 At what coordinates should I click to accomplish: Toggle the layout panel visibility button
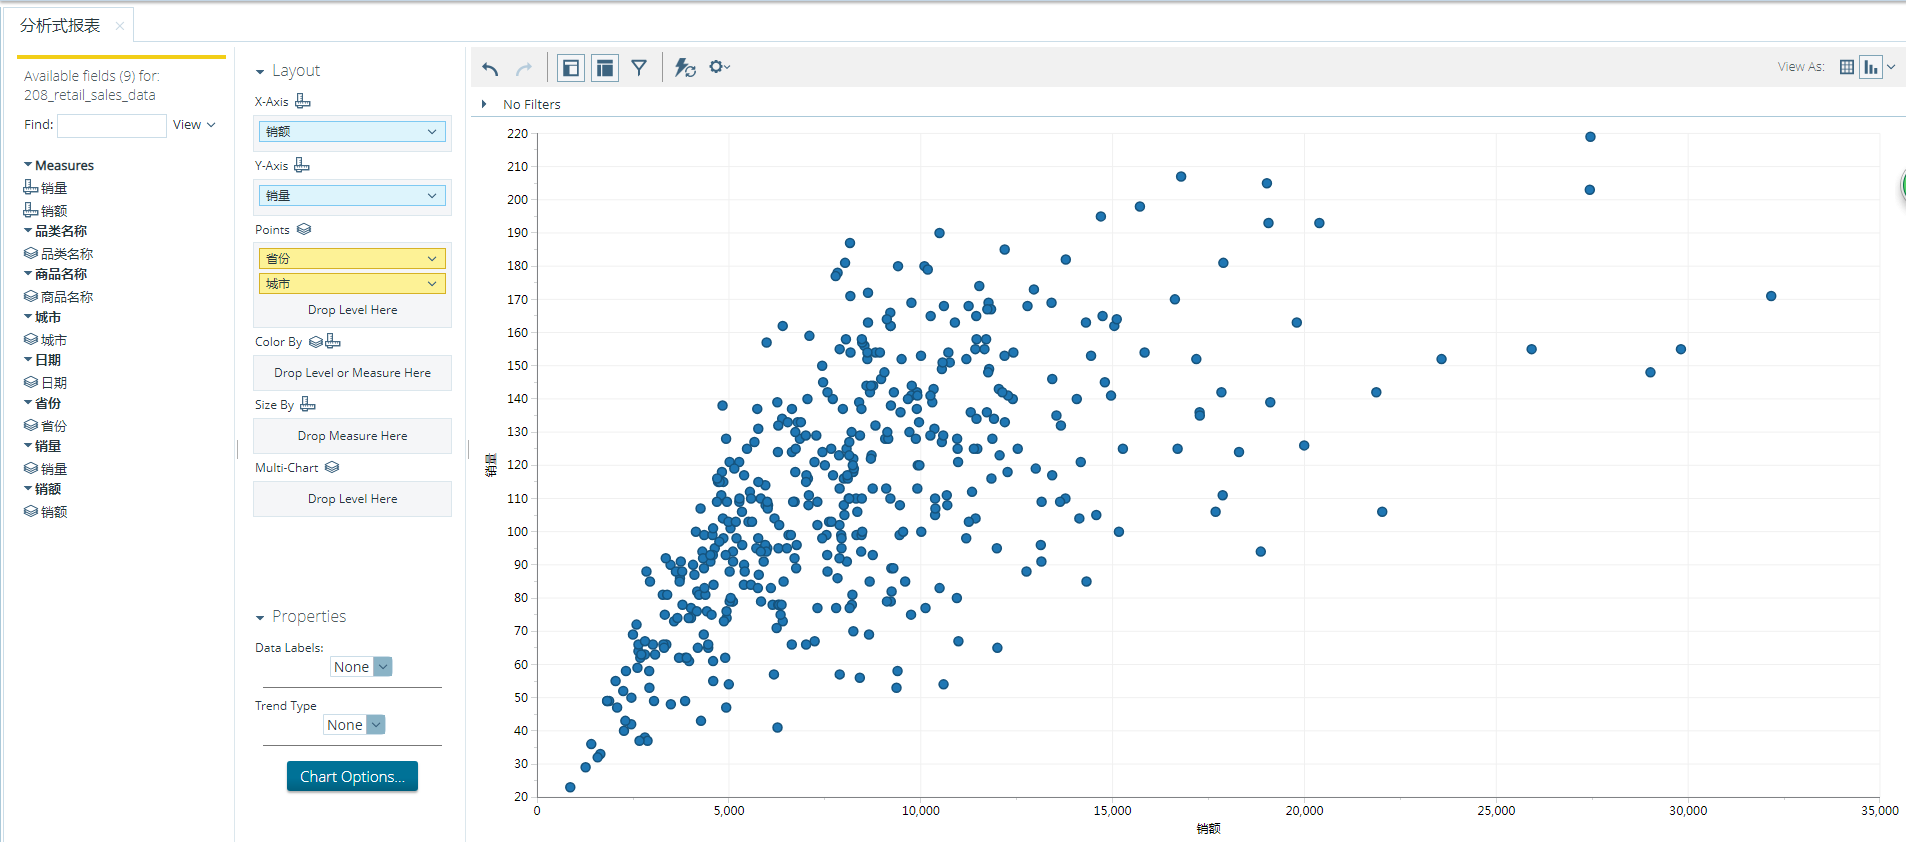(605, 68)
